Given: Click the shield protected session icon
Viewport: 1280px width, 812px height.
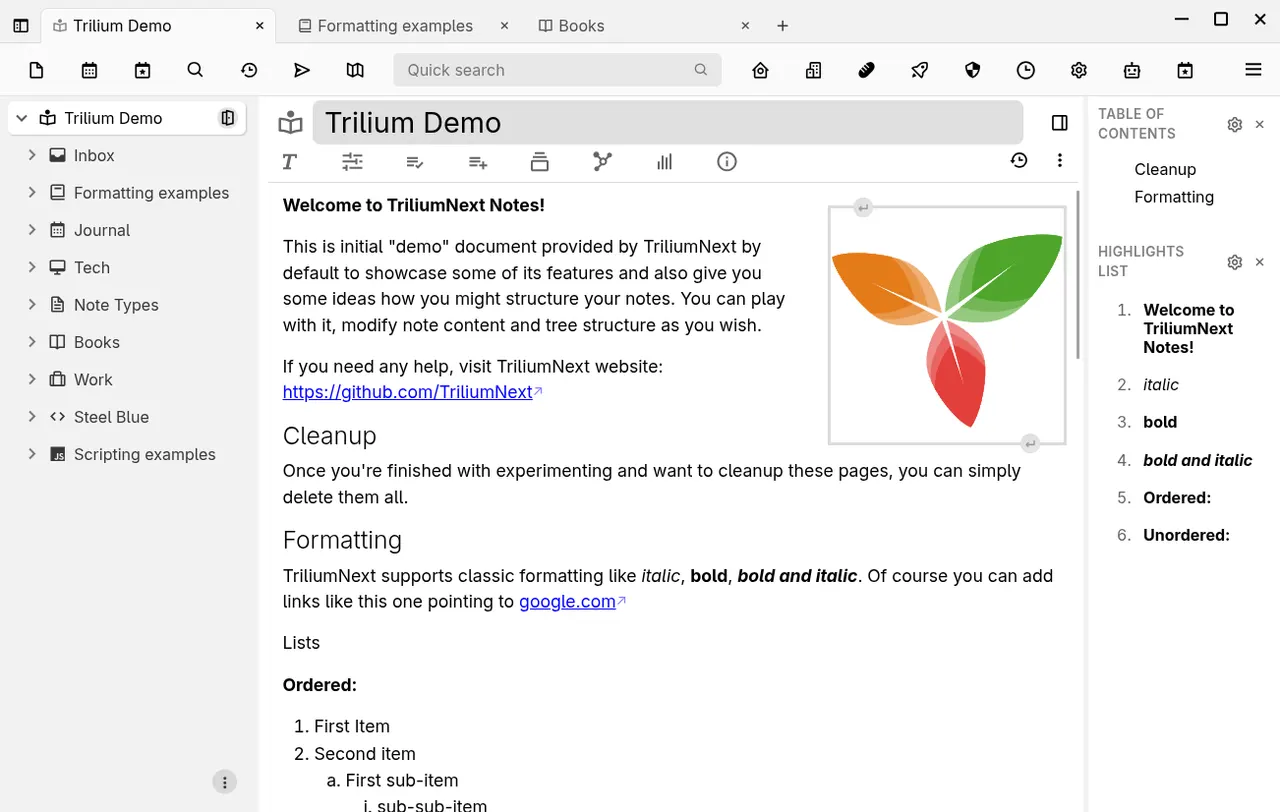Looking at the screenshot, I should point(973,70).
